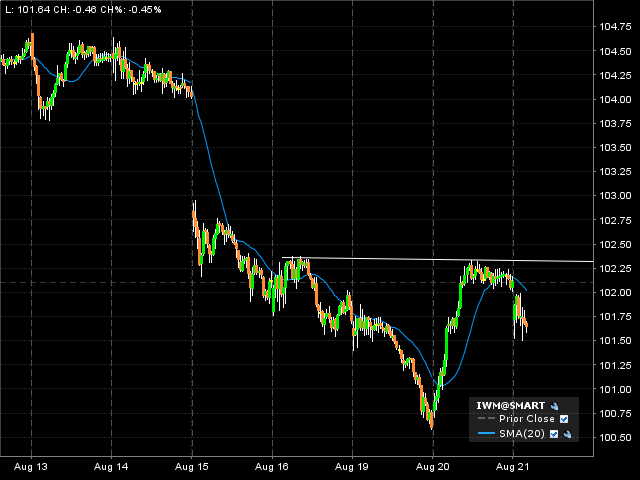This screenshot has width=640, height=480.
Task: Click the Aug 21 date label
Action: [513, 467]
